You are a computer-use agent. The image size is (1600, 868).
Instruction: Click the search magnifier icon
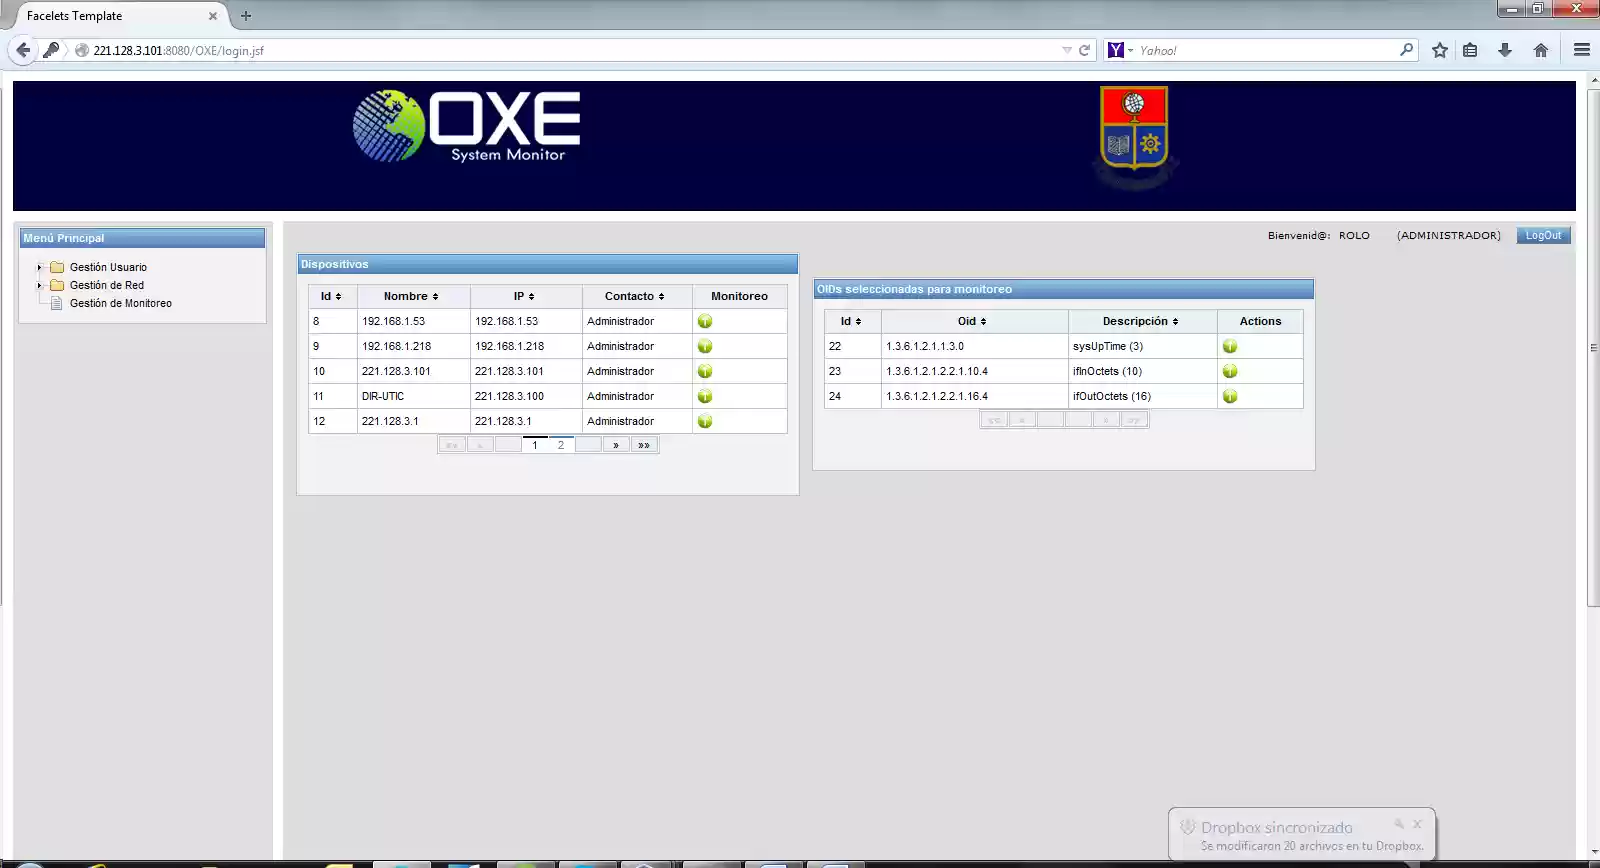point(1407,49)
